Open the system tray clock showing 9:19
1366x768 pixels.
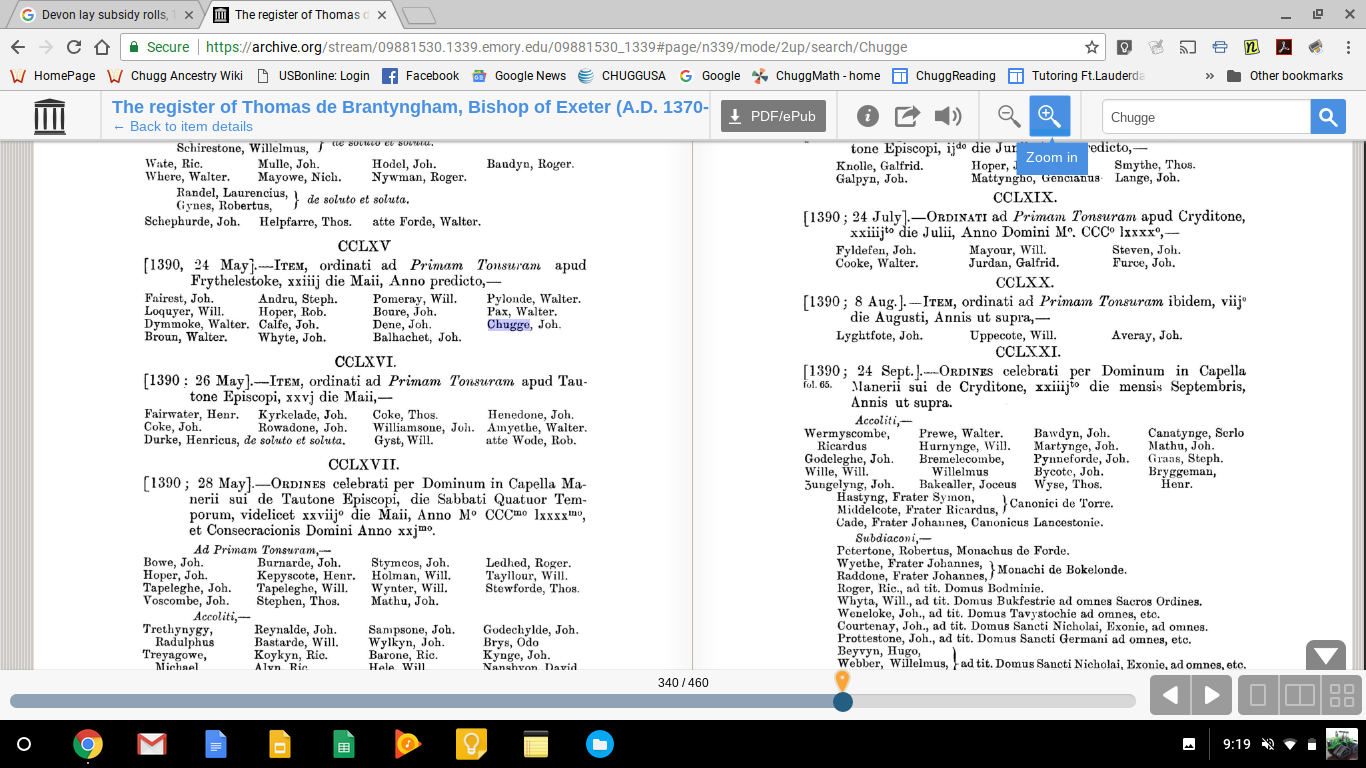pyautogui.click(x=1236, y=744)
